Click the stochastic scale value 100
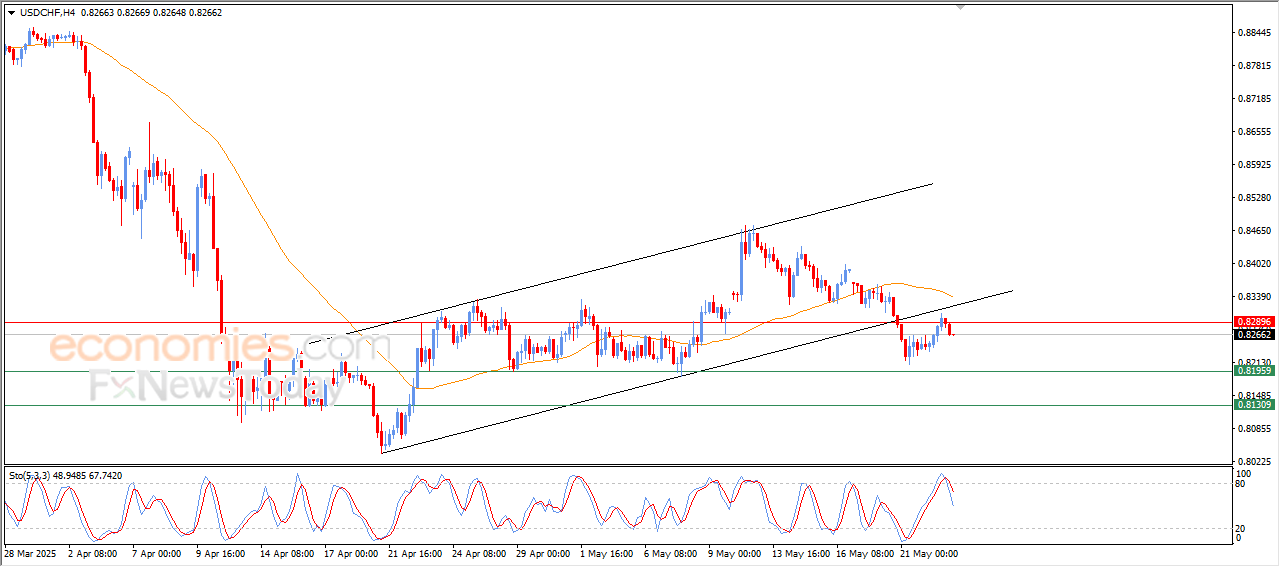The height and width of the screenshot is (567, 1280). coord(1246,473)
